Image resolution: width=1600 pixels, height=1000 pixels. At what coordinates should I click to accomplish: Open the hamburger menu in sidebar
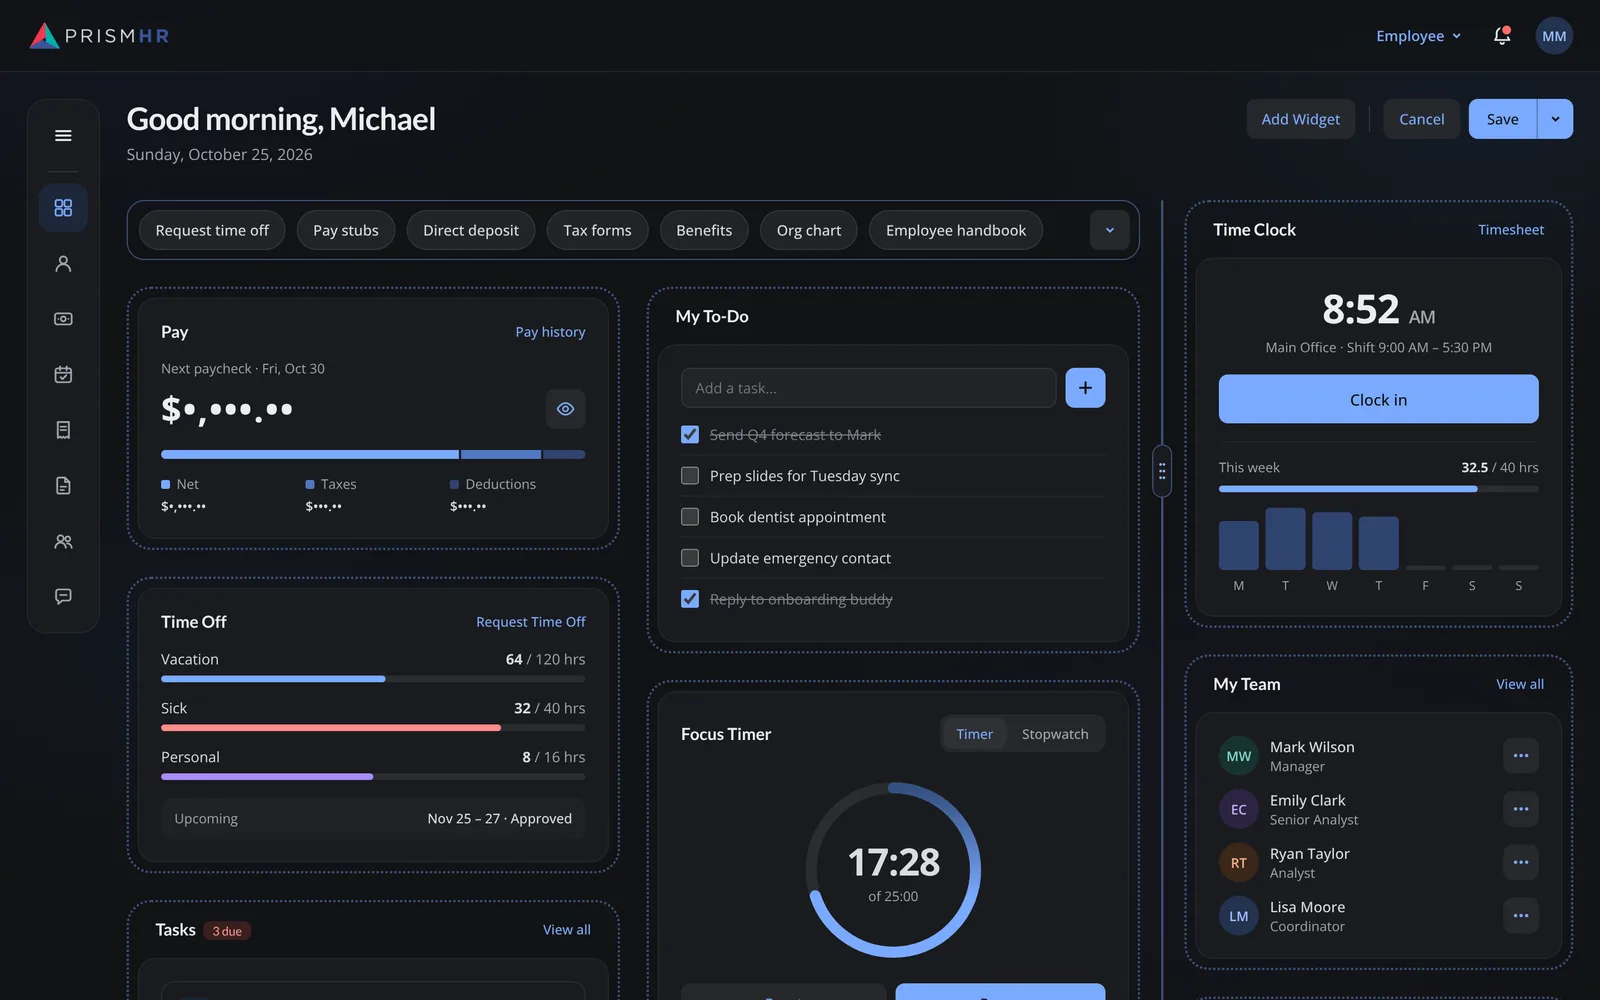point(63,136)
